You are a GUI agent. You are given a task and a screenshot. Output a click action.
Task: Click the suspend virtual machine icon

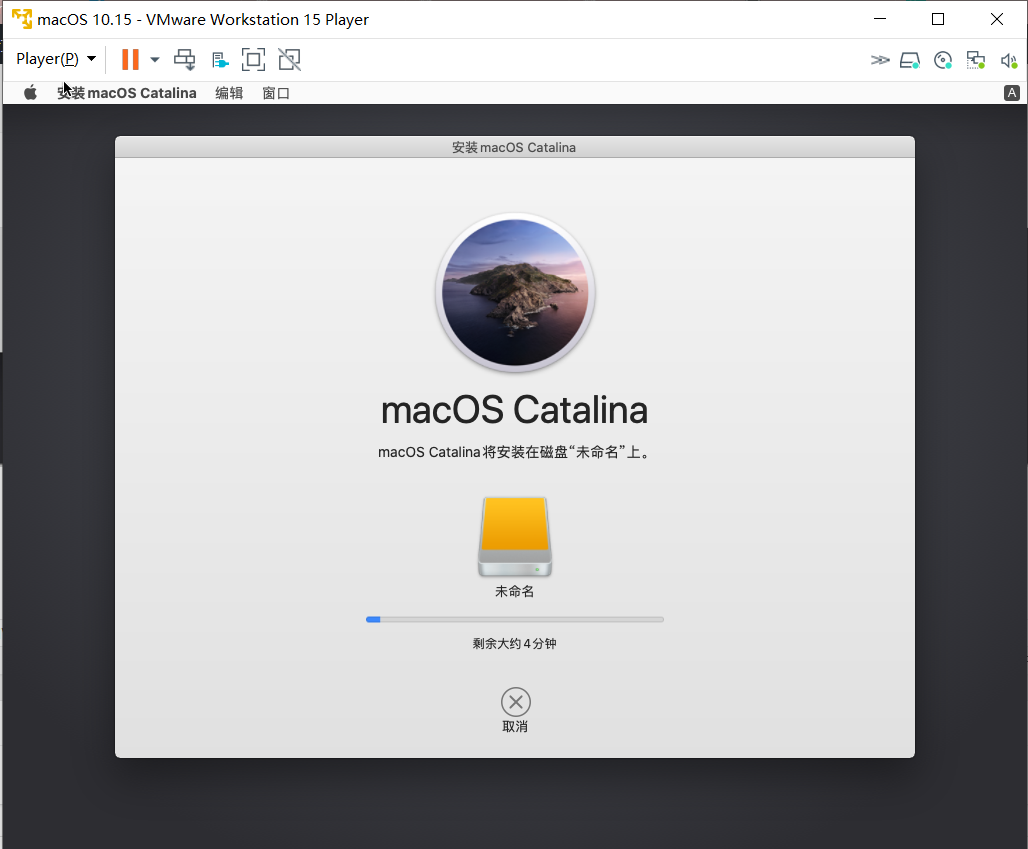coord(130,59)
